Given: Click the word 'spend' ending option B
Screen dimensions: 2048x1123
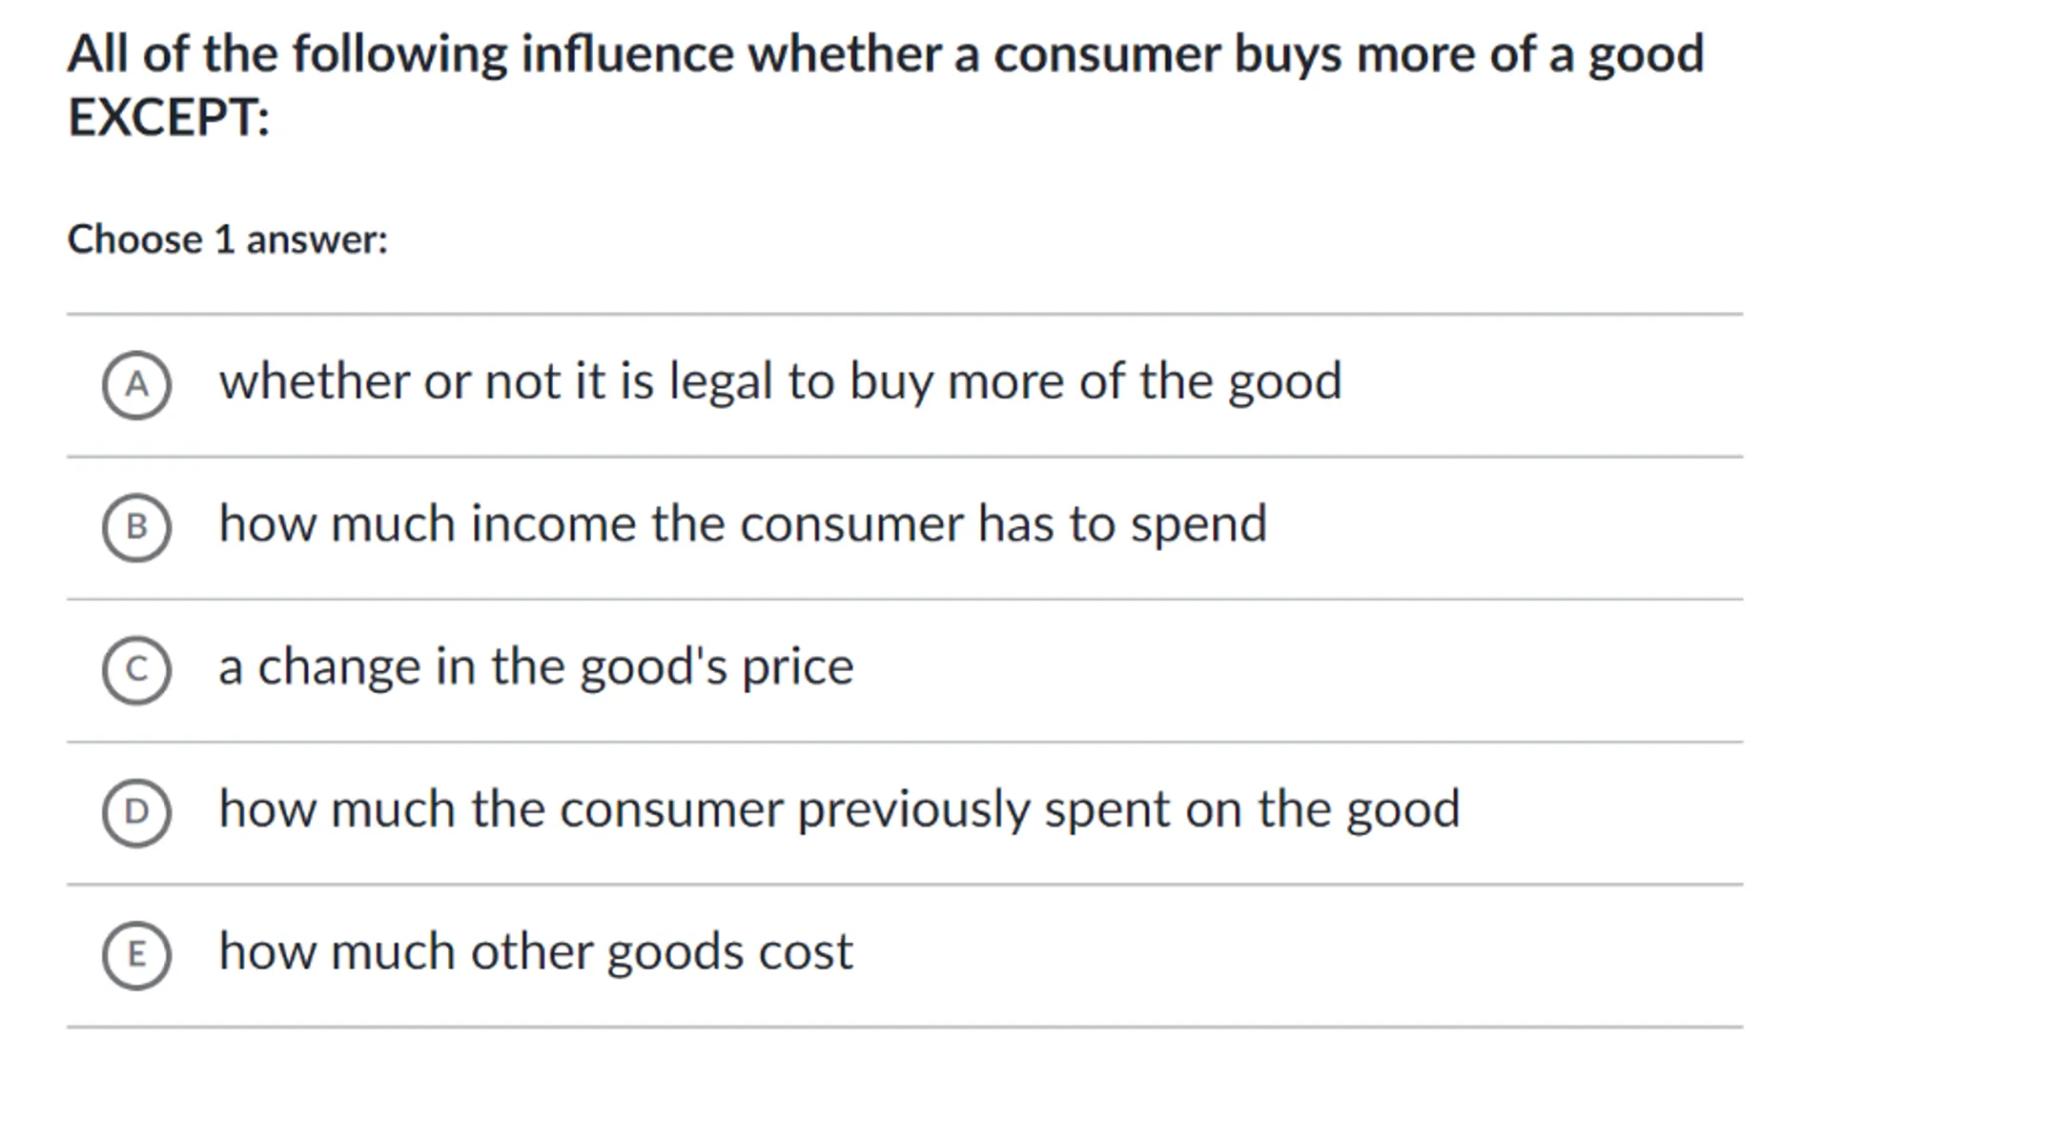Looking at the screenshot, I should pos(1198,526).
